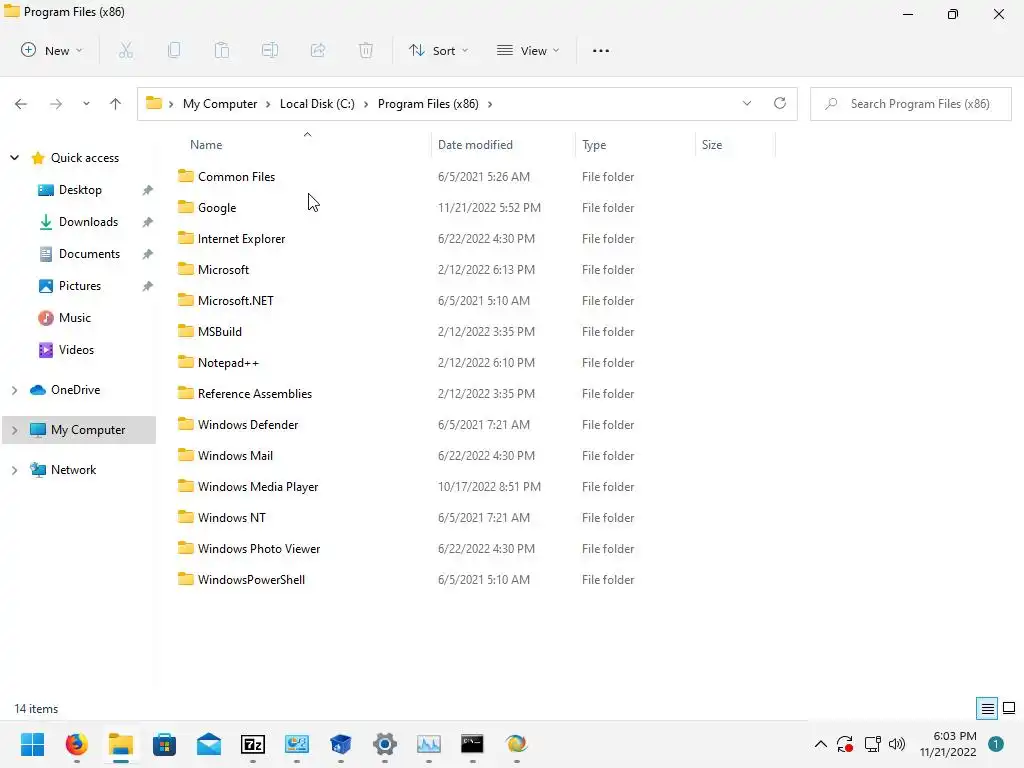Select Desktop in Quick access
The image size is (1024, 768).
click(80, 190)
